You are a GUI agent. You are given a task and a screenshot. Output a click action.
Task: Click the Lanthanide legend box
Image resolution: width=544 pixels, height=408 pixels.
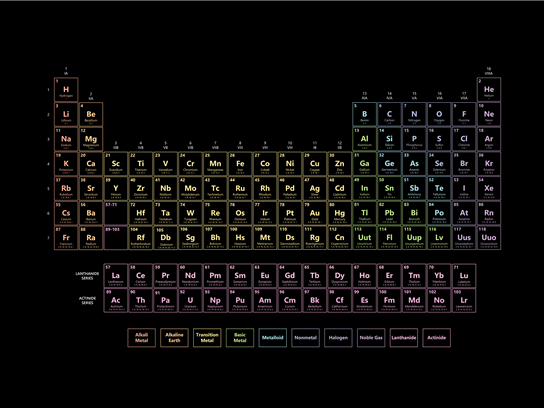click(x=404, y=338)
